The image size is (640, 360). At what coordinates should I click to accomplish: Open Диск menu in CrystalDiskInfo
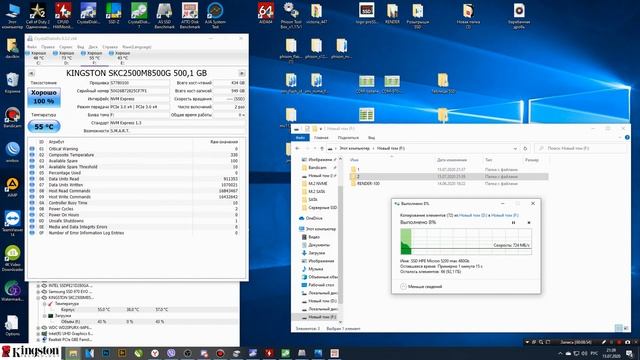(x=93, y=47)
